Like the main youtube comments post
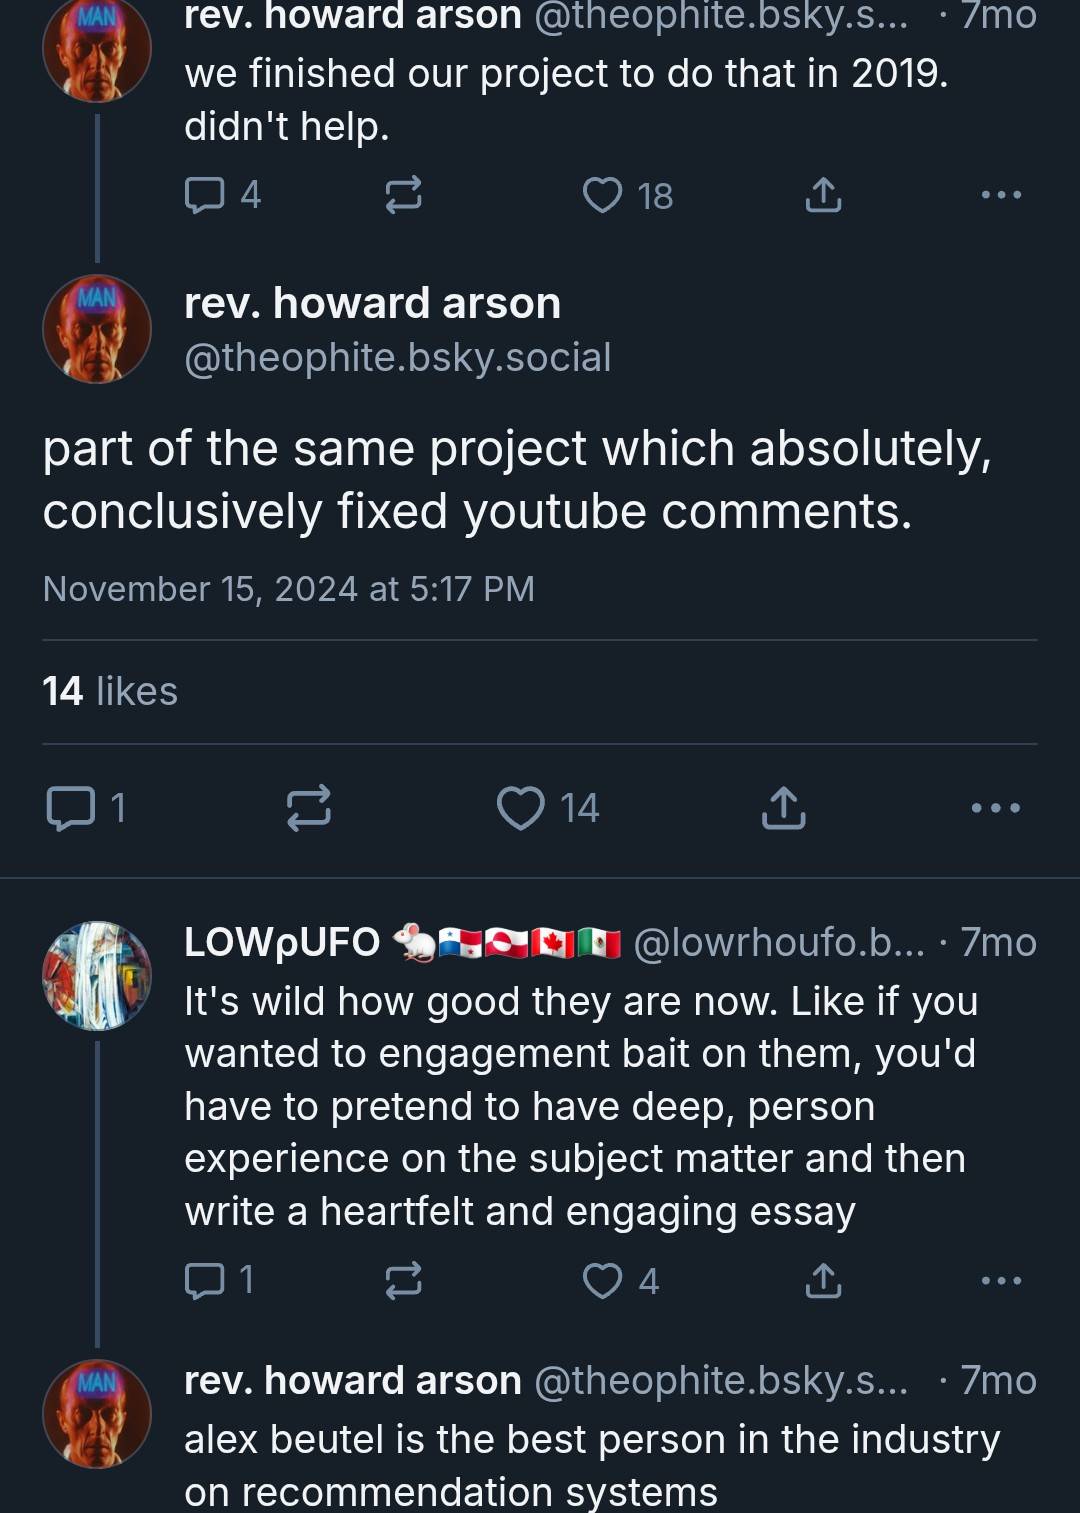The image size is (1080, 1513). coord(521,808)
